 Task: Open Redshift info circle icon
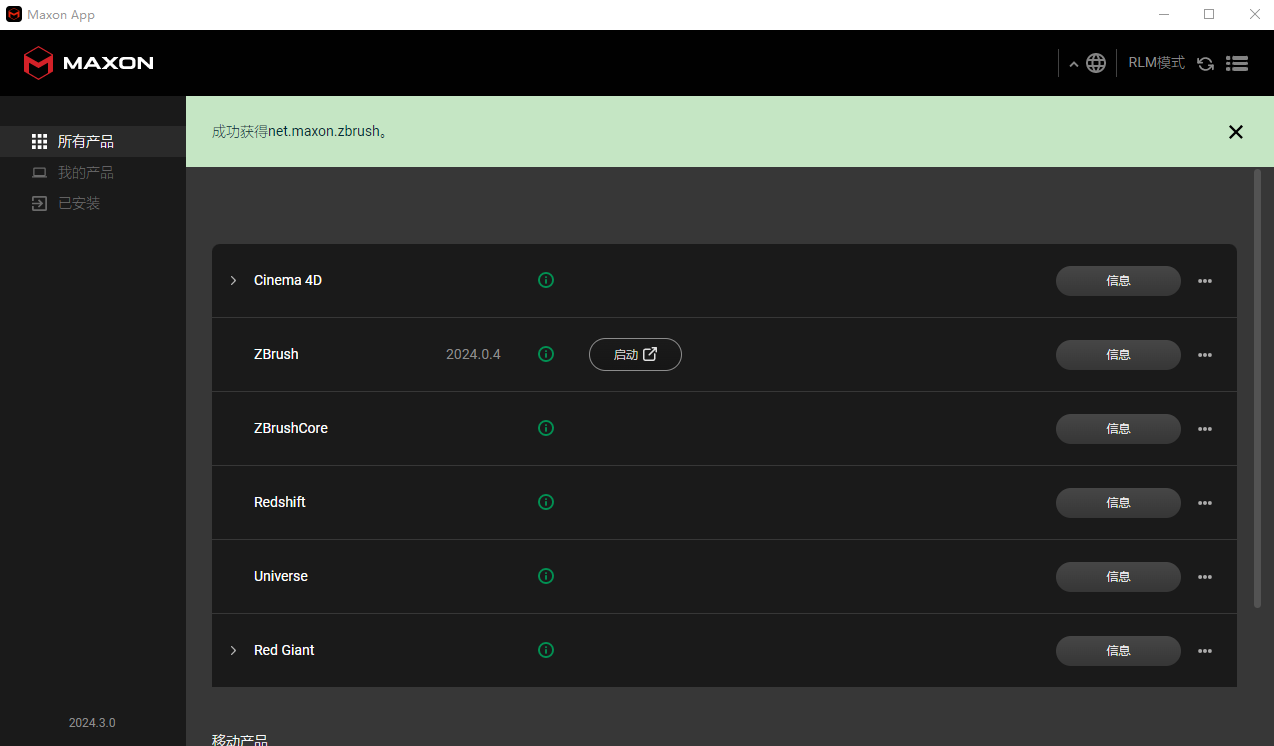point(546,502)
